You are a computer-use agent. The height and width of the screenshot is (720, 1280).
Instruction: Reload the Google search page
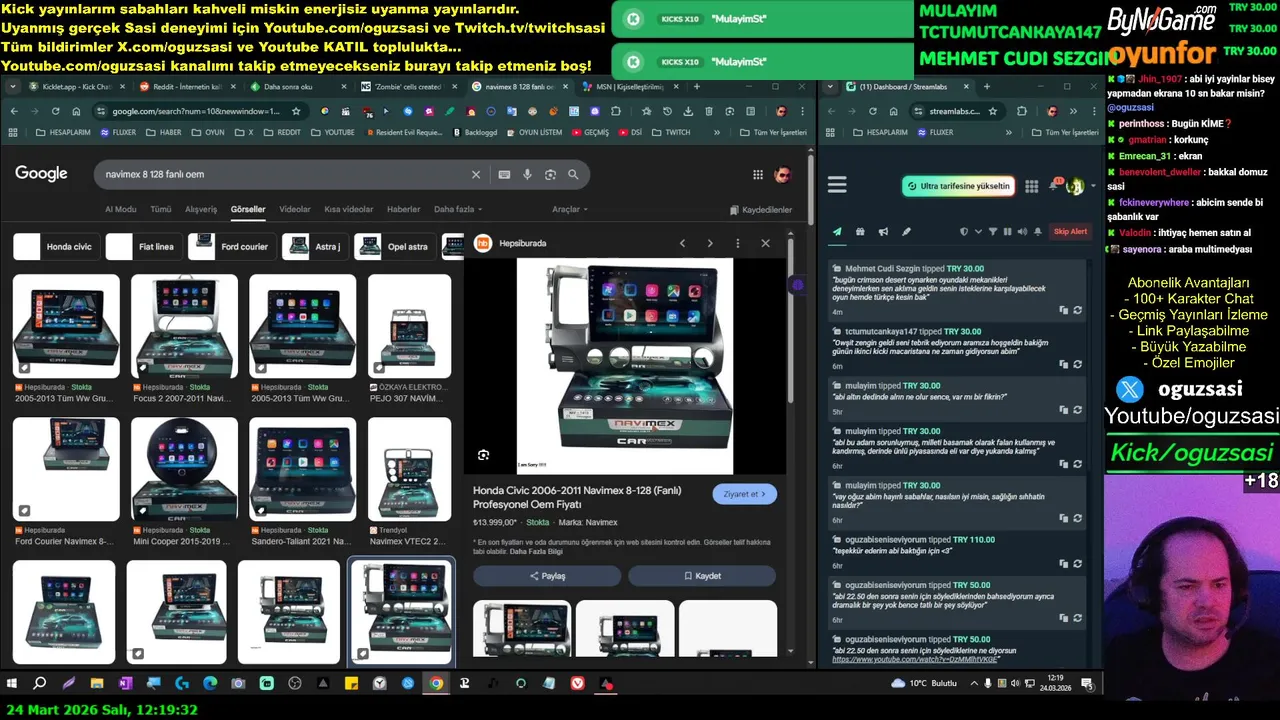click(x=55, y=111)
